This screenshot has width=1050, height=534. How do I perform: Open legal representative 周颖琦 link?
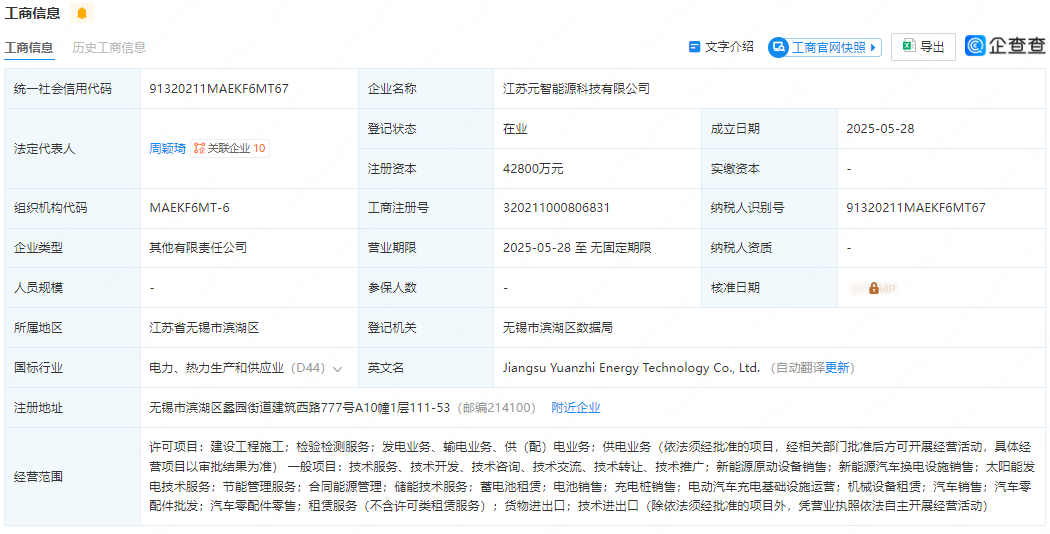click(x=167, y=148)
